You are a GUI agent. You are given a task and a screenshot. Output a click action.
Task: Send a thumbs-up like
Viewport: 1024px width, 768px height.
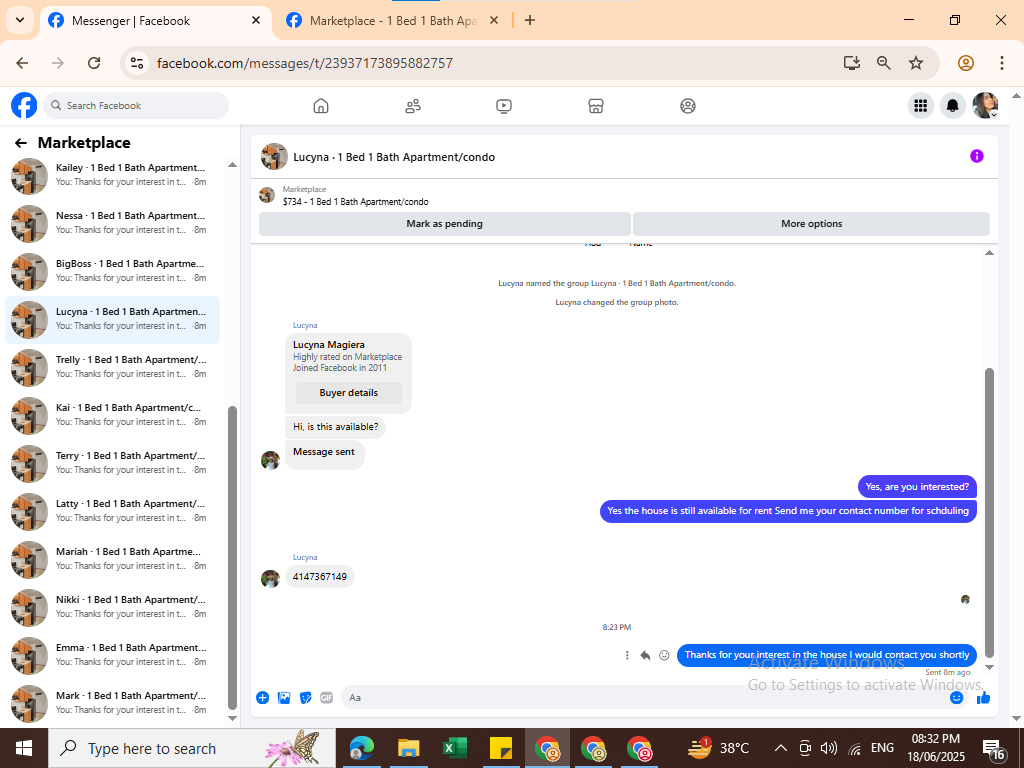point(984,697)
